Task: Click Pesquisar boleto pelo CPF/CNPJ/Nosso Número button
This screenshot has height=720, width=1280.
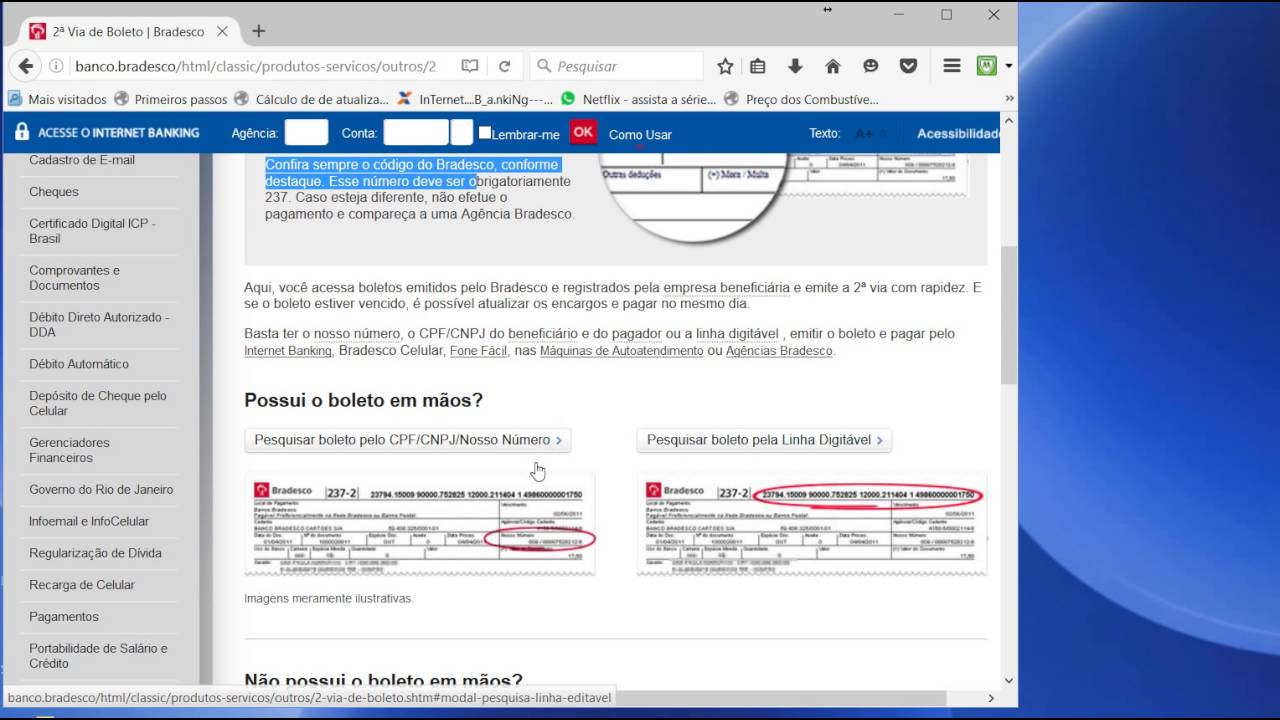Action: pyautogui.click(x=408, y=440)
